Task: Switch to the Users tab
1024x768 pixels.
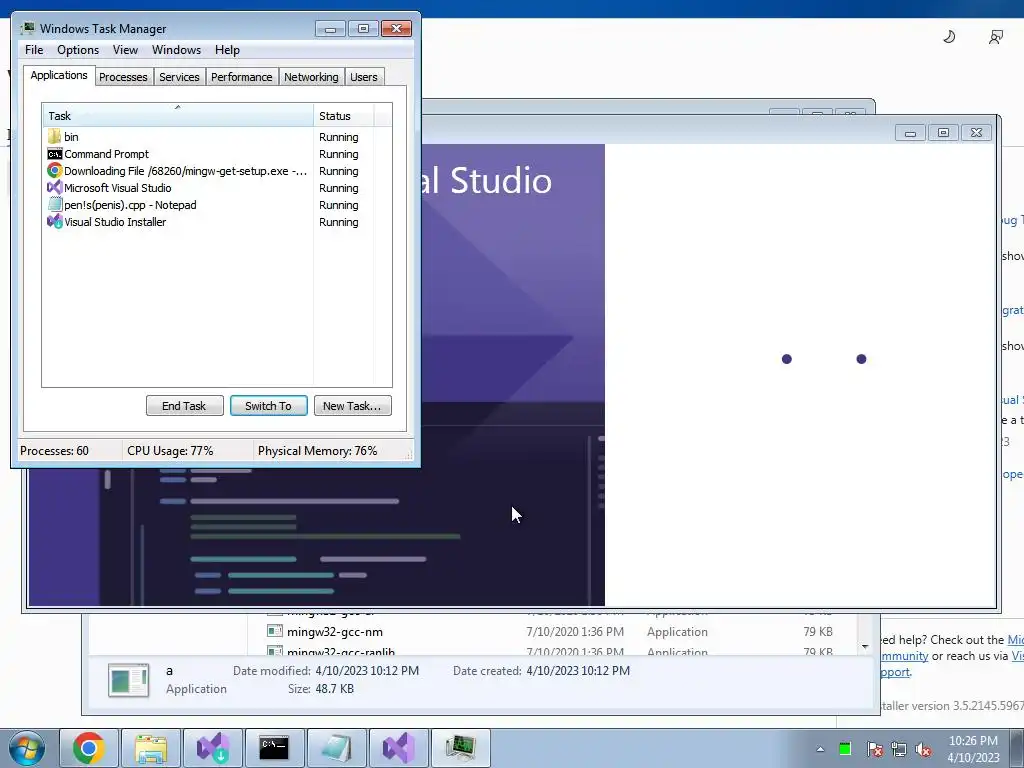Action: tap(363, 77)
